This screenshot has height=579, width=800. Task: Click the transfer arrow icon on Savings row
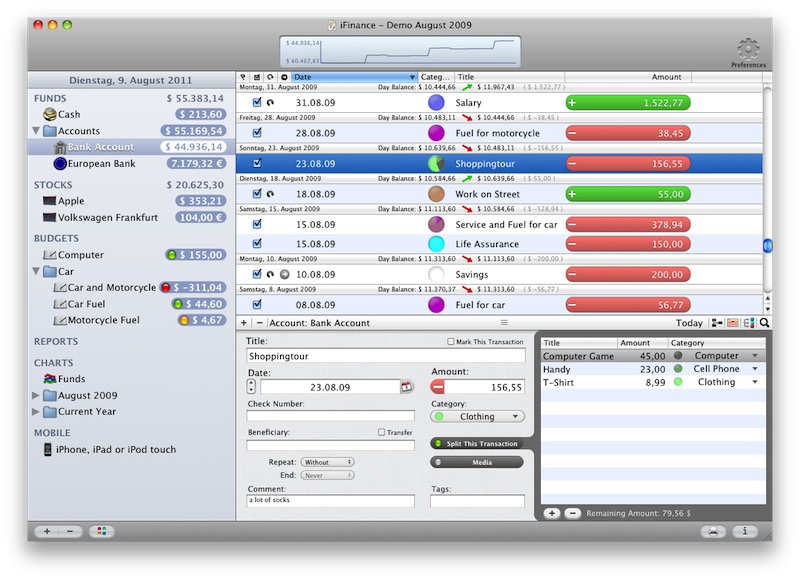(x=284, y=274)
